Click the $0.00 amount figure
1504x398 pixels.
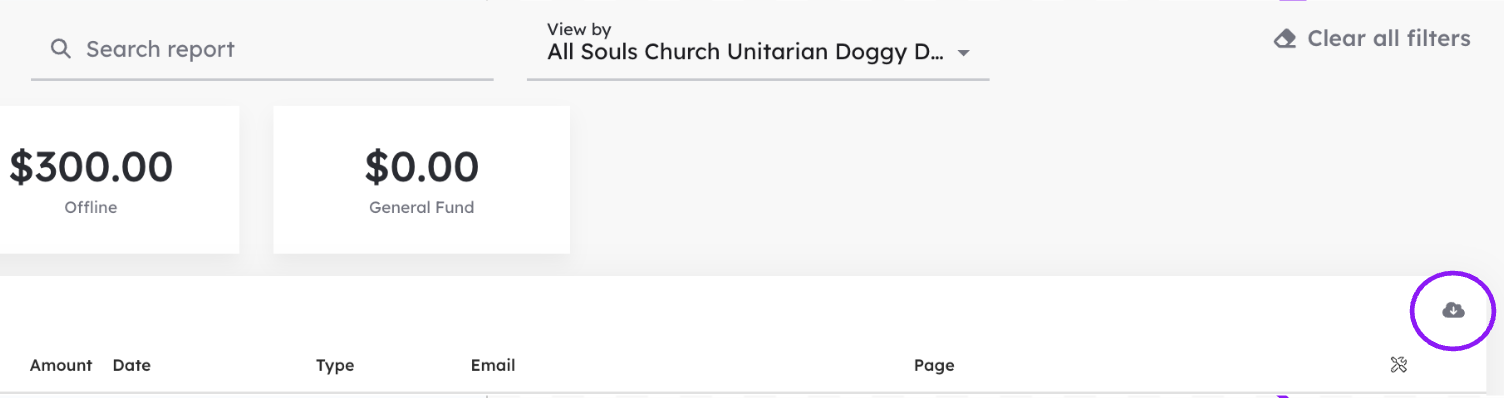point(421,167)
